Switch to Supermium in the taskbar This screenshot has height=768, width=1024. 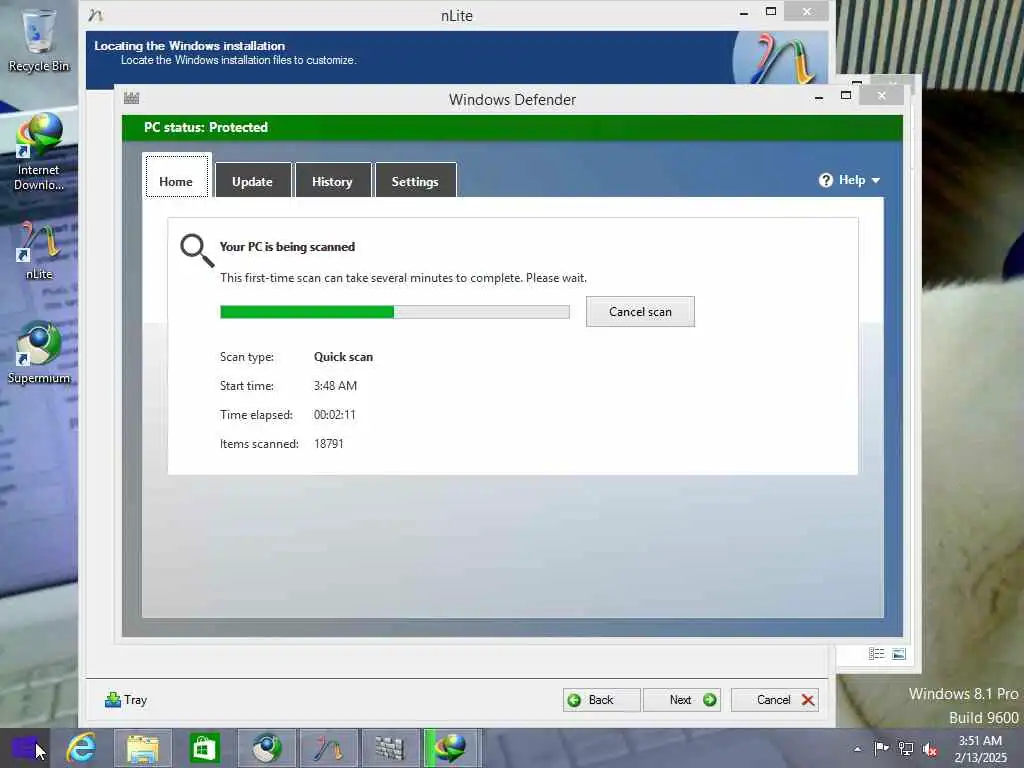pos(266,748)
